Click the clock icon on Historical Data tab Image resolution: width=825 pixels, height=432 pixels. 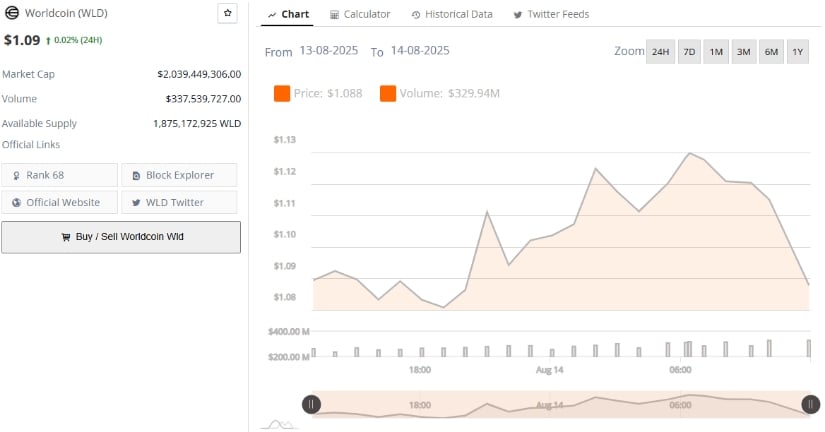(x=416, y=15)
